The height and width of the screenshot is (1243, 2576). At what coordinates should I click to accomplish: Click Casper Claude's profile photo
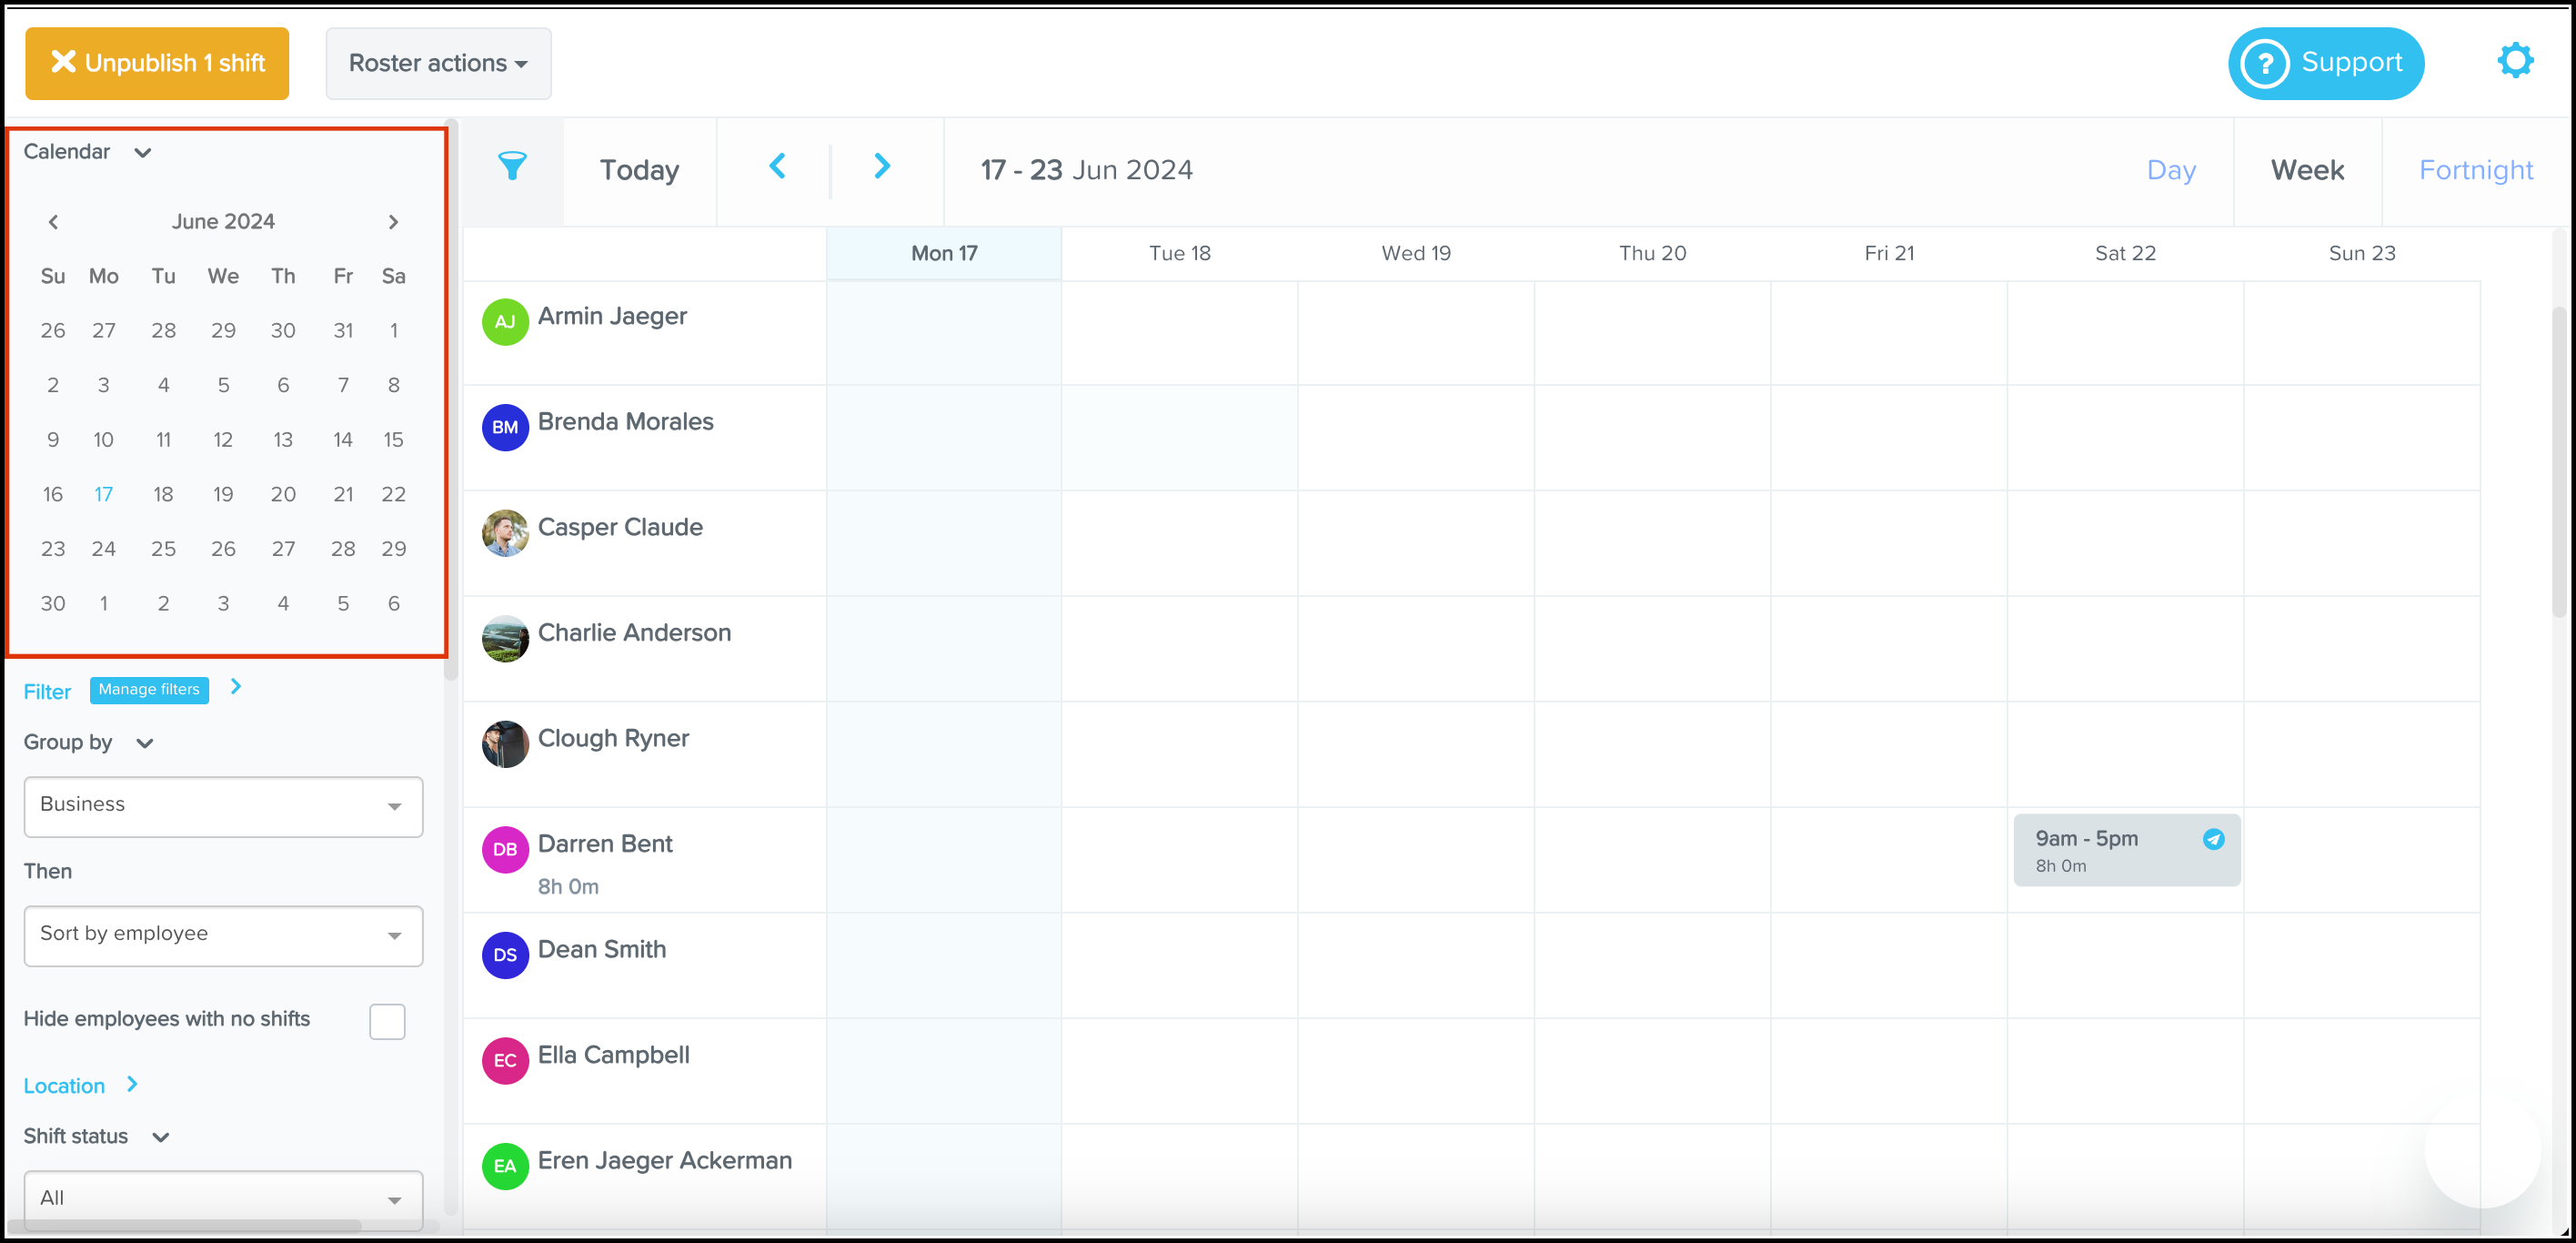(505, 533)
